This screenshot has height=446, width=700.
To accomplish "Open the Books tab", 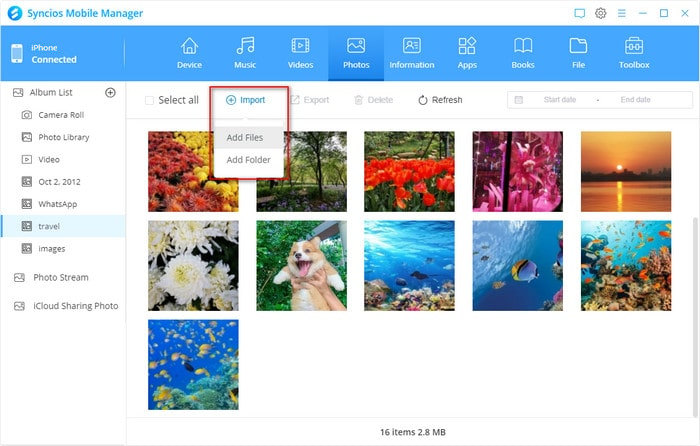I will [x=523, y=54].
